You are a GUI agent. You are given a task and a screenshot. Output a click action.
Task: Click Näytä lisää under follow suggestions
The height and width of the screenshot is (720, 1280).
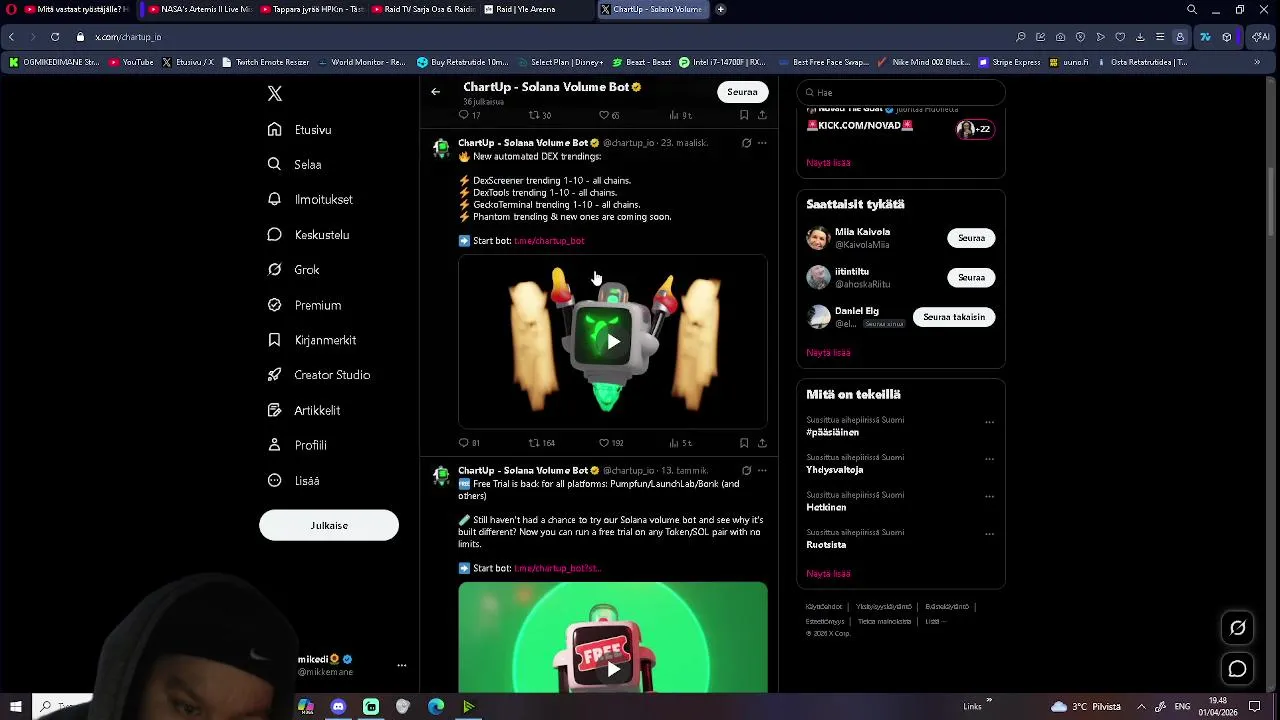click(x=828, y=353)
